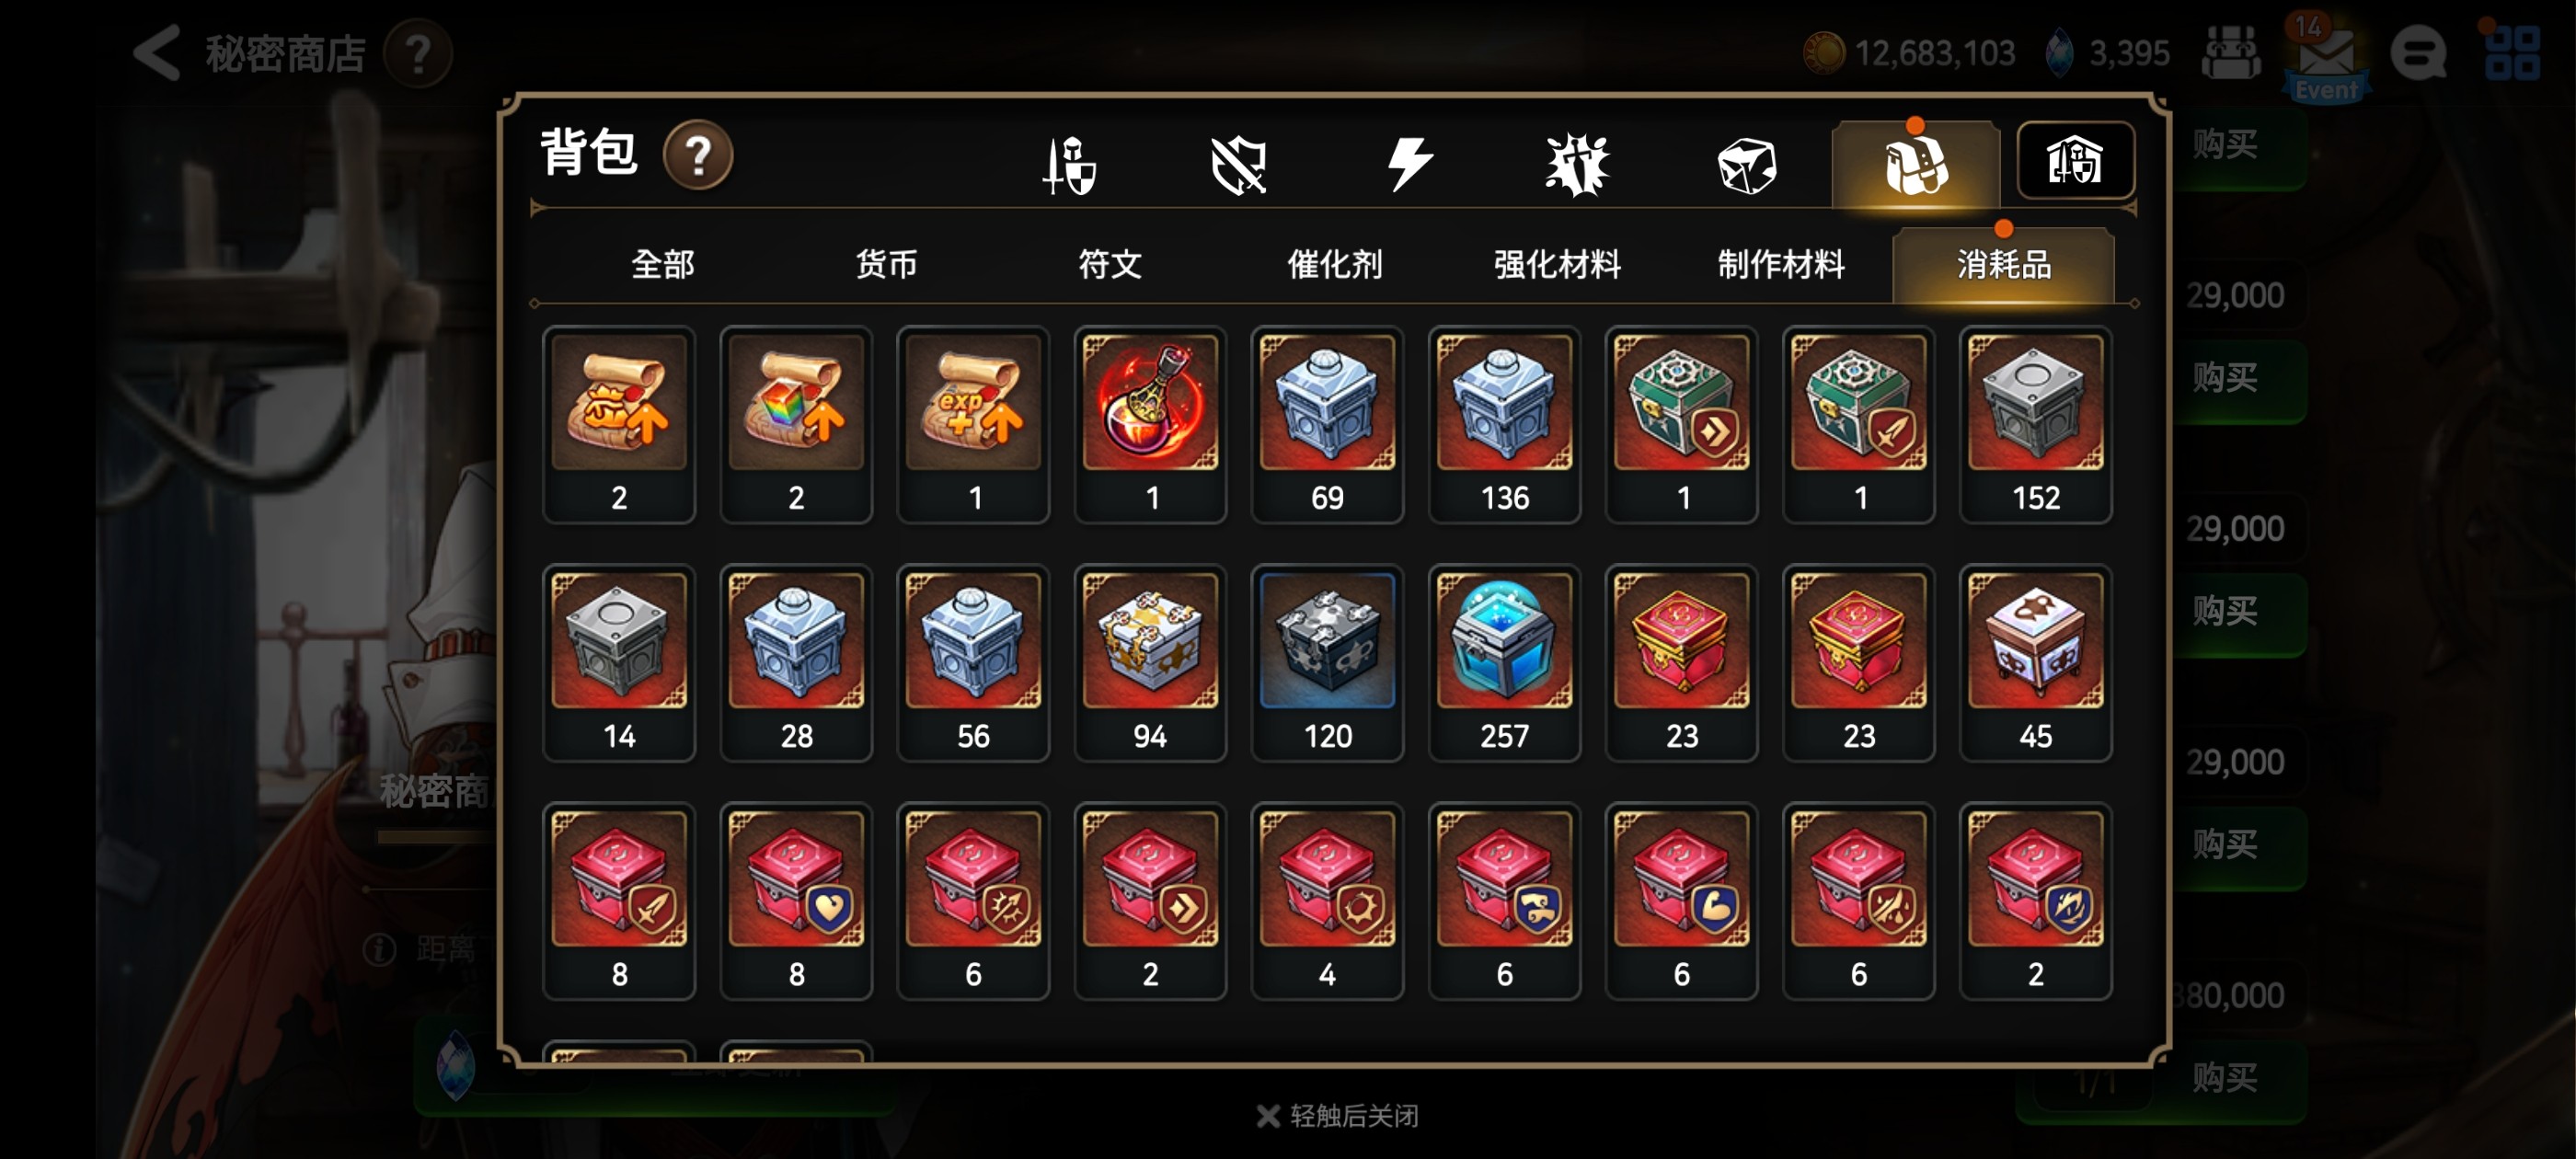2576x1159 pixels.
Task: Select the red potion flask item
Action: pyautogui.click(x=1150, y=424)
